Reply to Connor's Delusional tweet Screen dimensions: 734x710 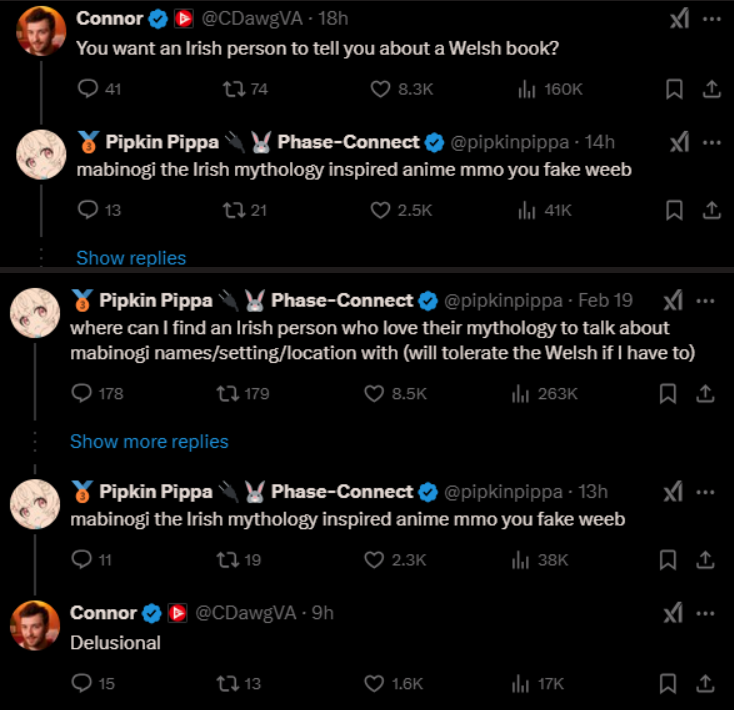(x=82, y=684)
